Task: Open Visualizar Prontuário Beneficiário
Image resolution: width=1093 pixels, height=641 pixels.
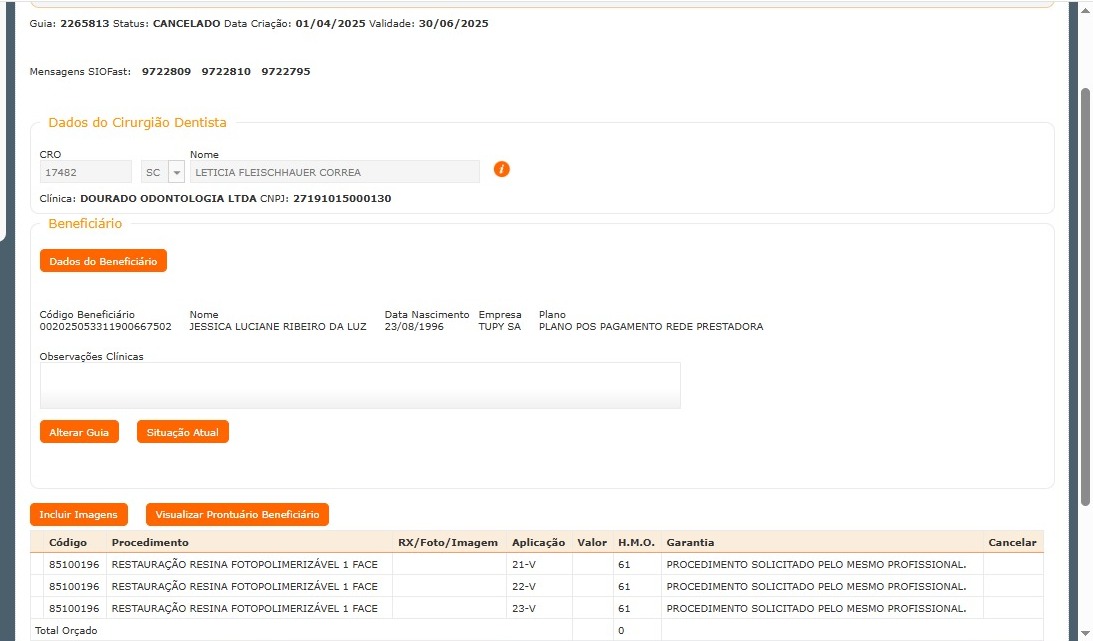Action: pos(237,514)
